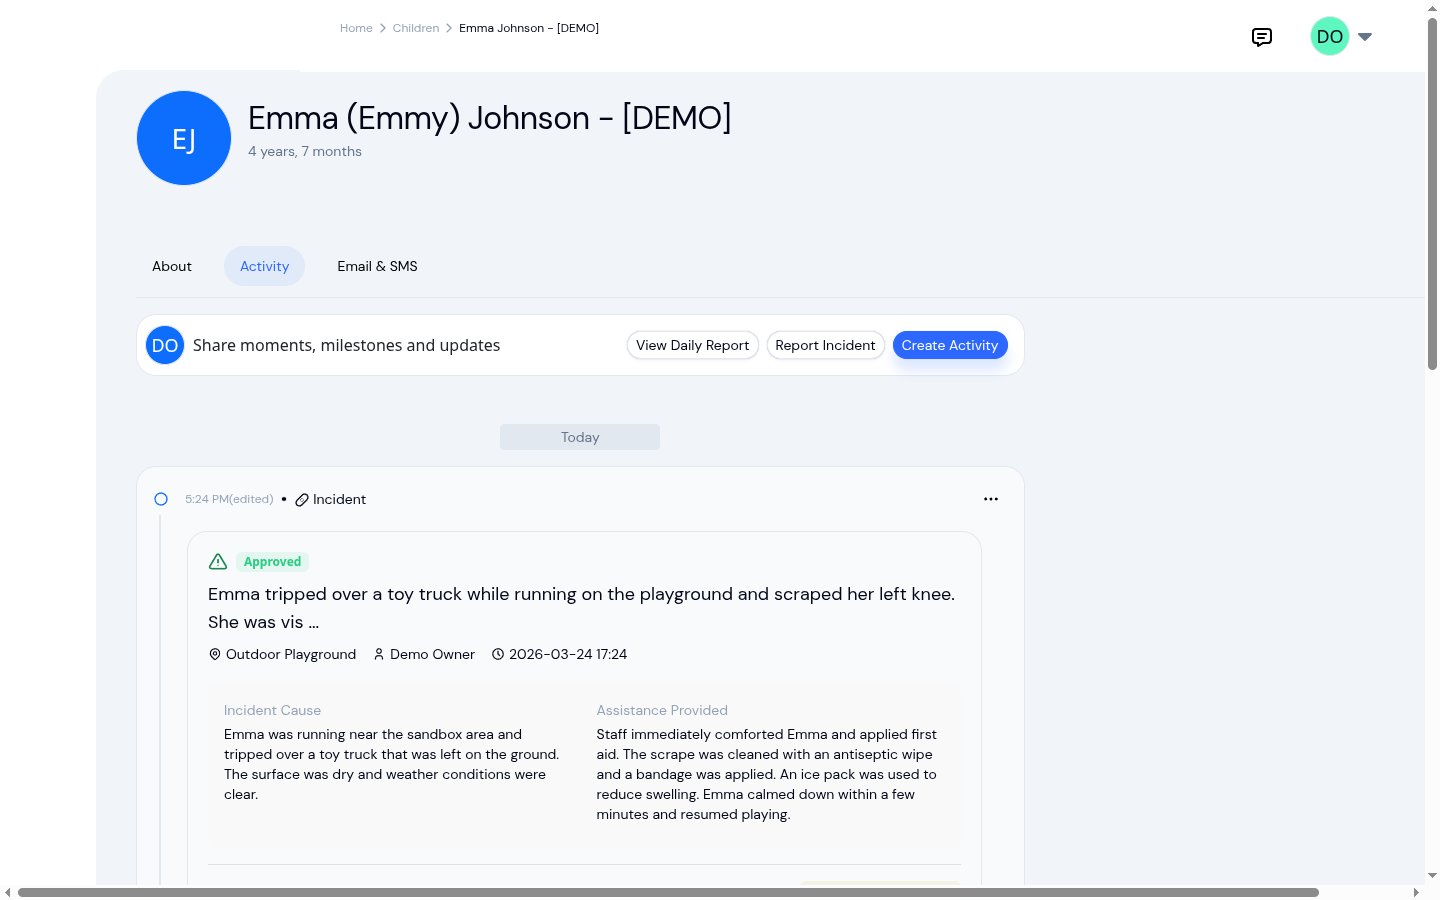Click the Incident attachment label icon
The height and width of the screenshot is (900, 1440).
click(302, 500)
